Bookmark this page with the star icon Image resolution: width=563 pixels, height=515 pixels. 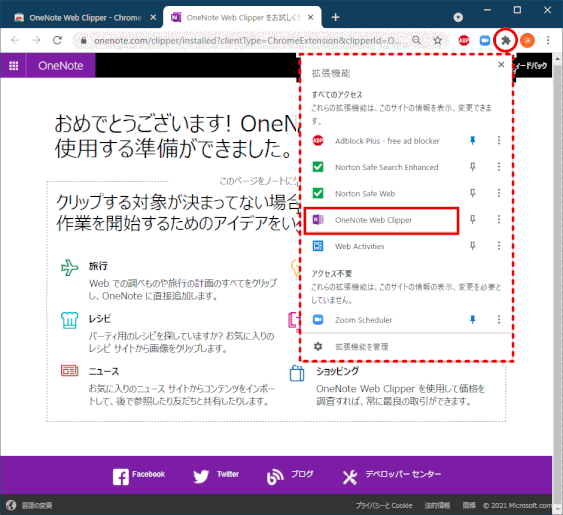(x=437, y=40)
